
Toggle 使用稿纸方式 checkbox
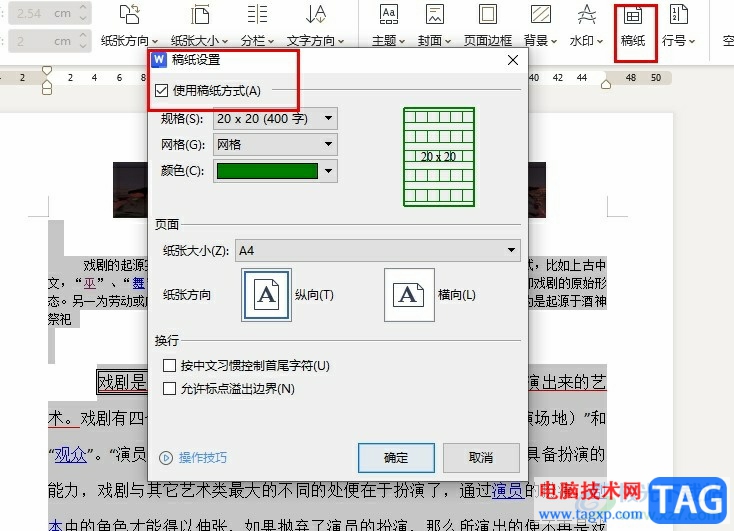coord(161,90)
